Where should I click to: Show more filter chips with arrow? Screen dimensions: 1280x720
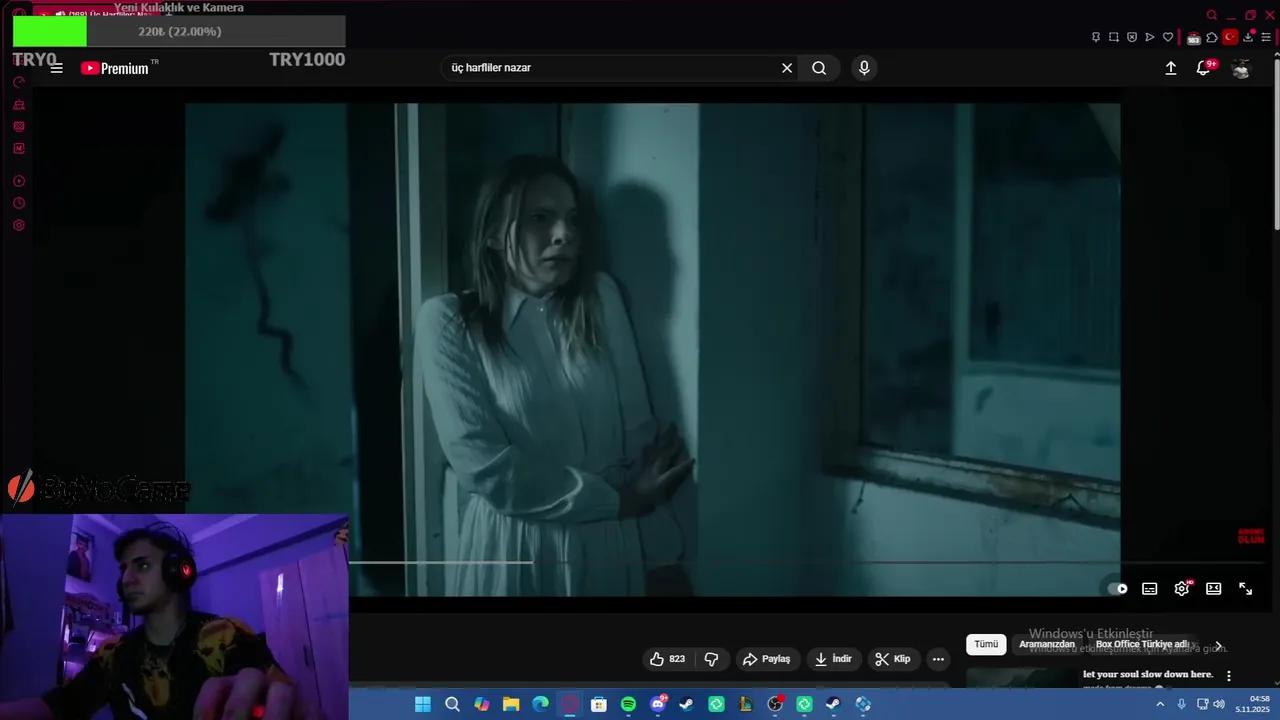[x=1218, y=646]
